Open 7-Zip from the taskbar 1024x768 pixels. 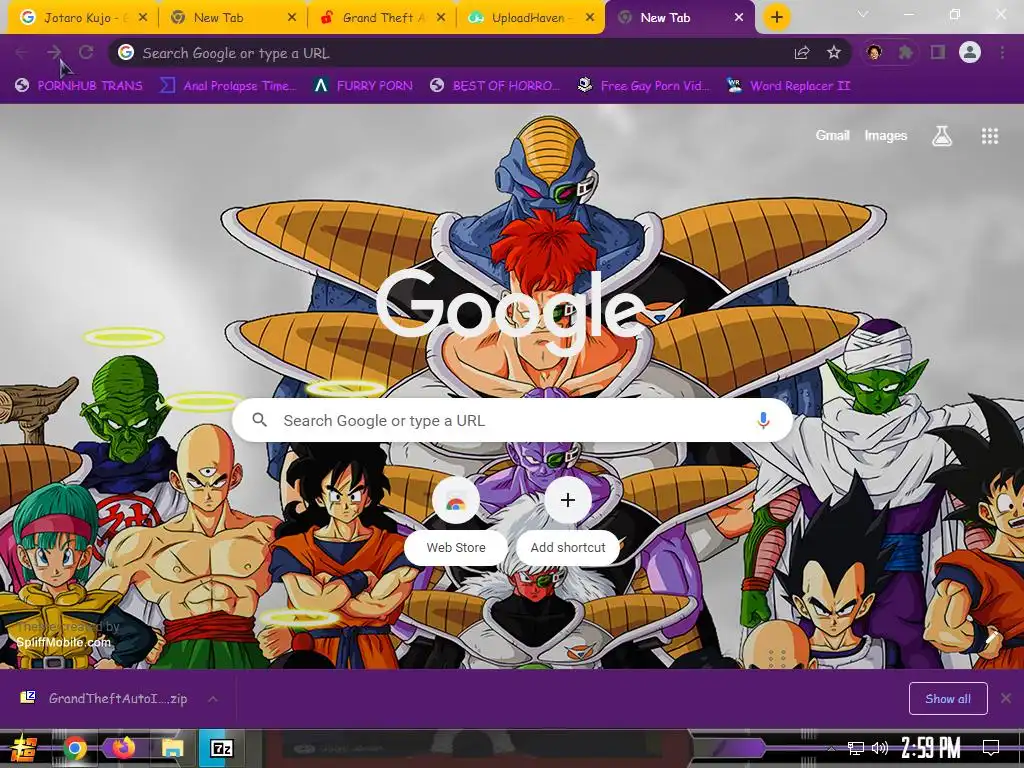(221, 748)
